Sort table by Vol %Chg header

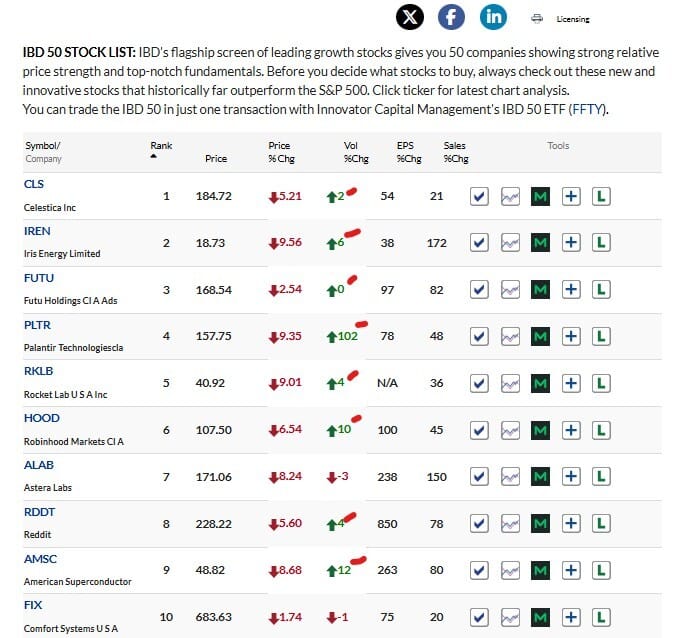point(356,152)
